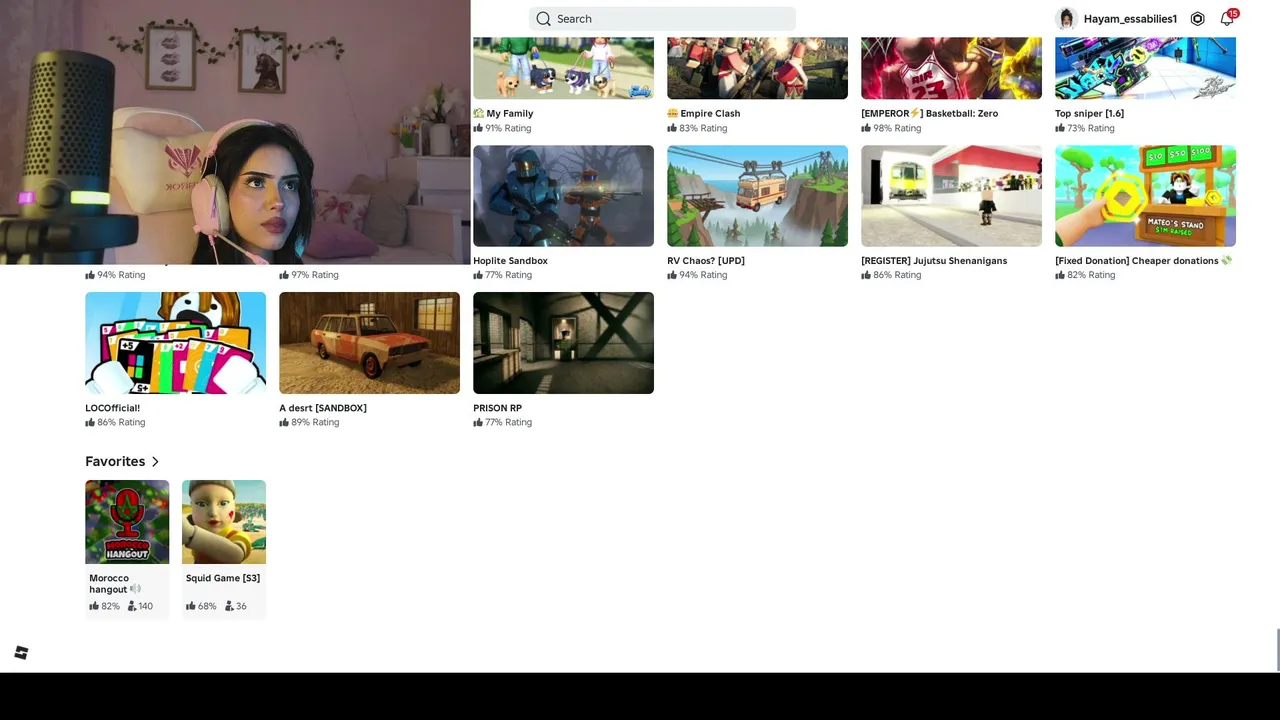Click the [Fixed Donation] Cheaper donations title
The width and height of the screenshot is (1280, 720).
(1143, 261)
